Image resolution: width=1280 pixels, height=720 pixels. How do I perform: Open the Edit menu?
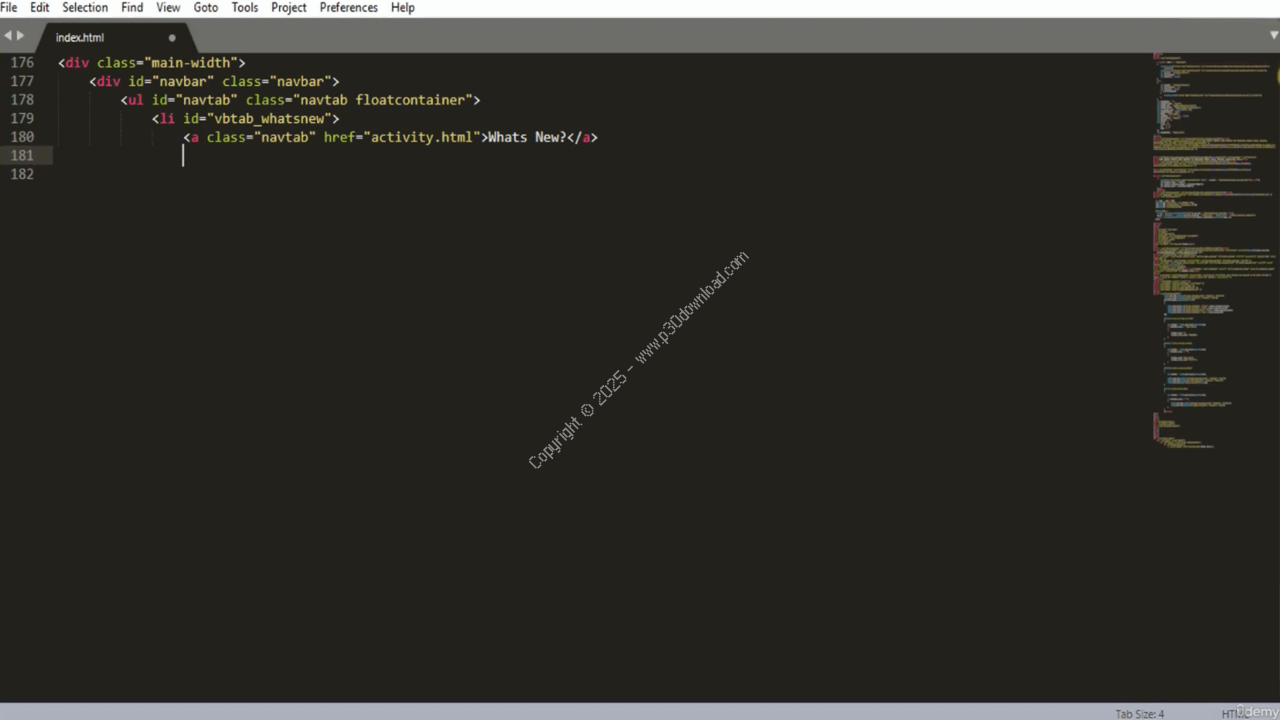[x=40, y=7]
